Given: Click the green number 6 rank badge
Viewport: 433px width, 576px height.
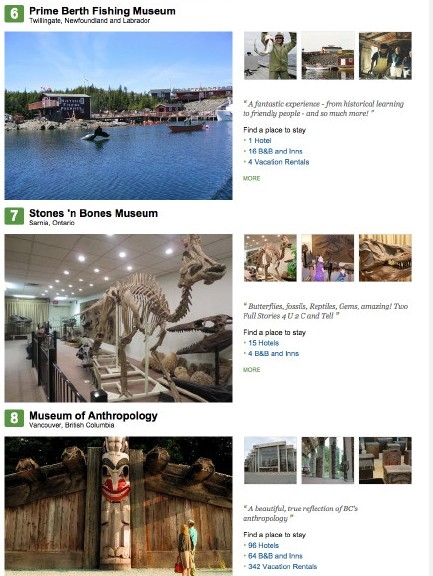Looking at the screenshot, I should (x=14, y=14).
